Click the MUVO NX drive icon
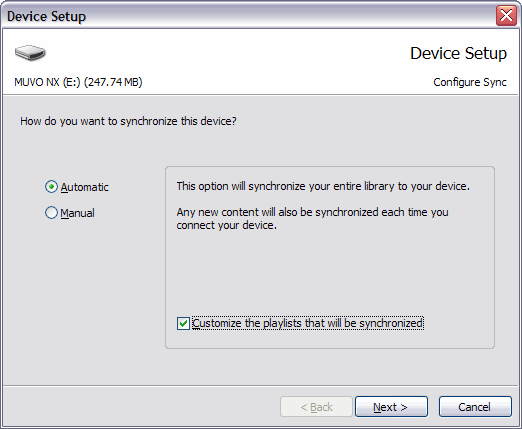Viewport: 522px width, 429px height. point(30,53)
